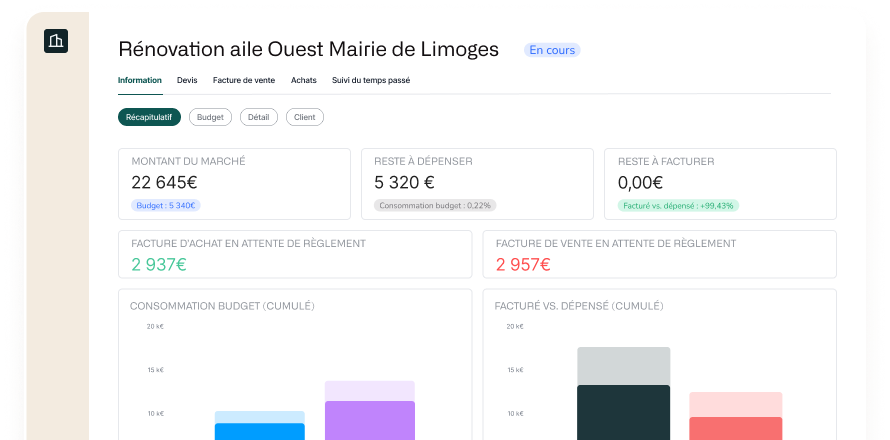Open the Information tab
This screenshot has height=440, width=890.
pos(140,80)
